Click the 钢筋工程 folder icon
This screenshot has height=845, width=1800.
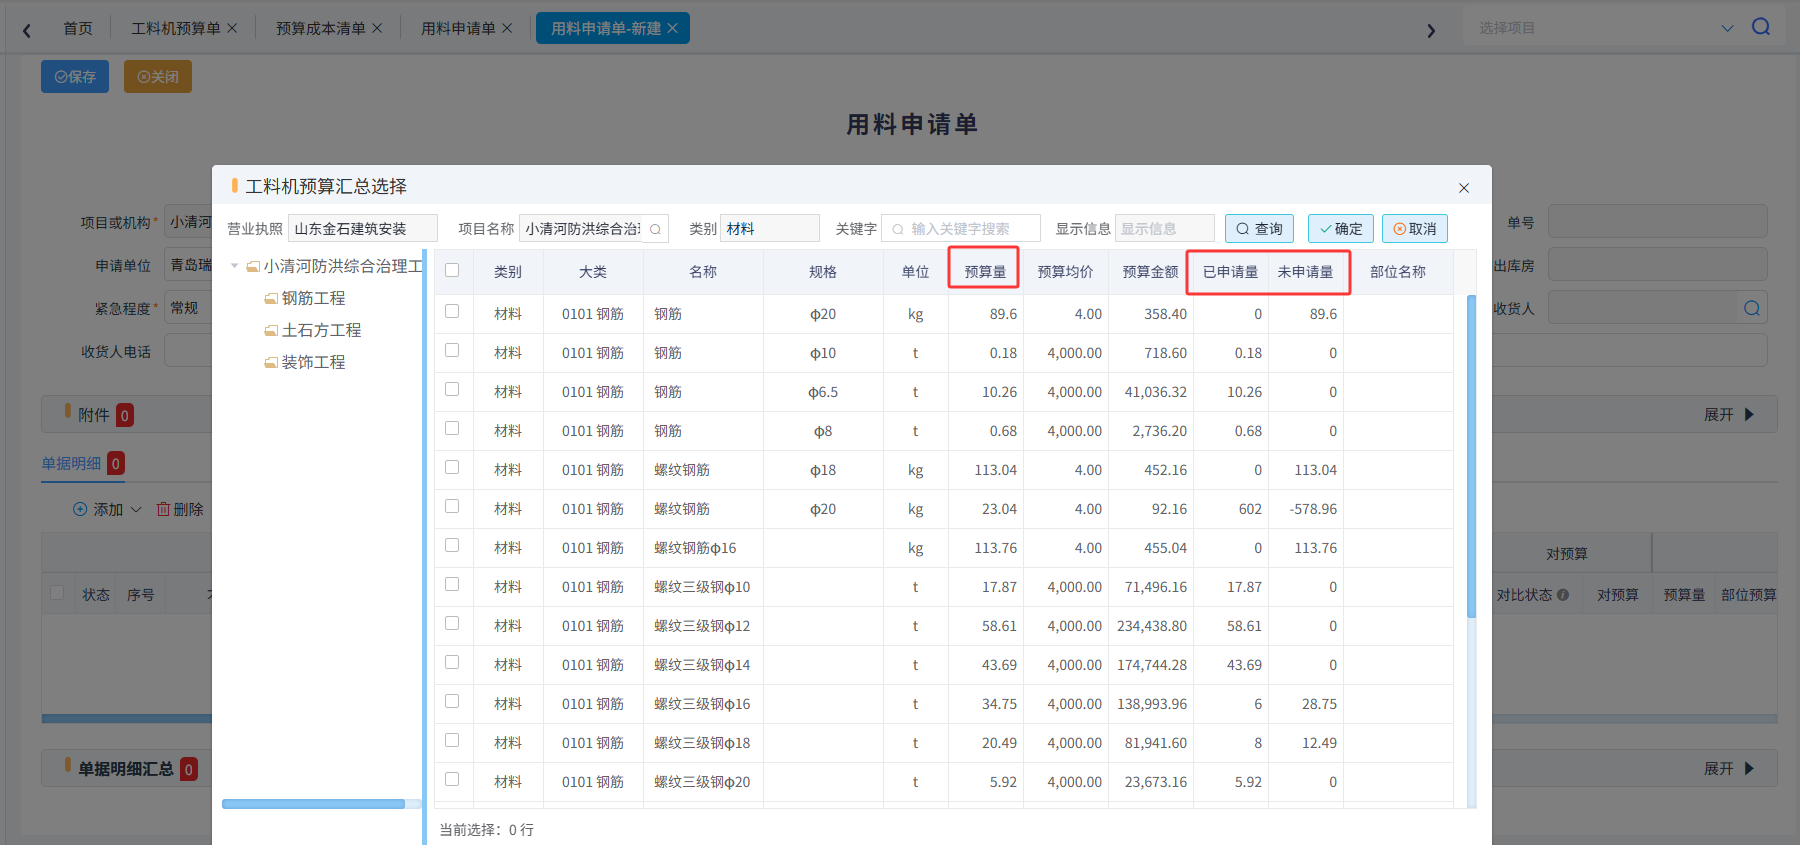pyautogui.click(x=271, y=298)
